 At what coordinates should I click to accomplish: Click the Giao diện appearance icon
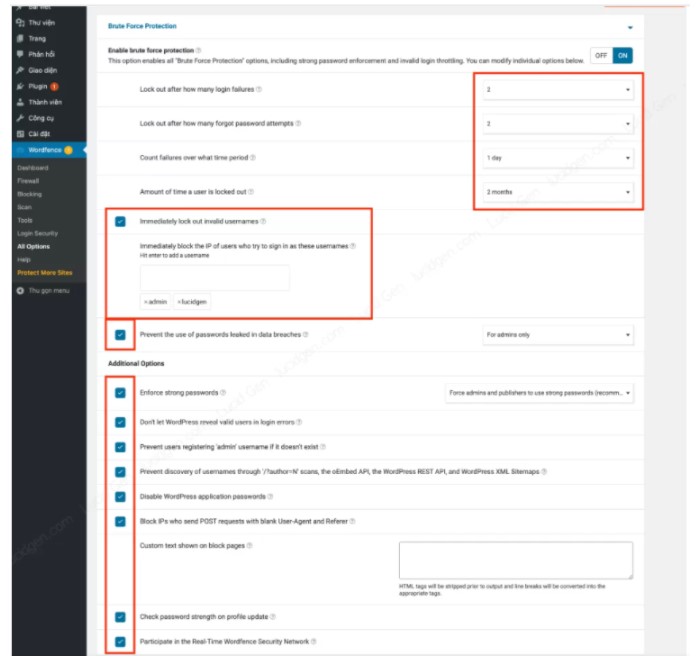(x=20, y=71)
